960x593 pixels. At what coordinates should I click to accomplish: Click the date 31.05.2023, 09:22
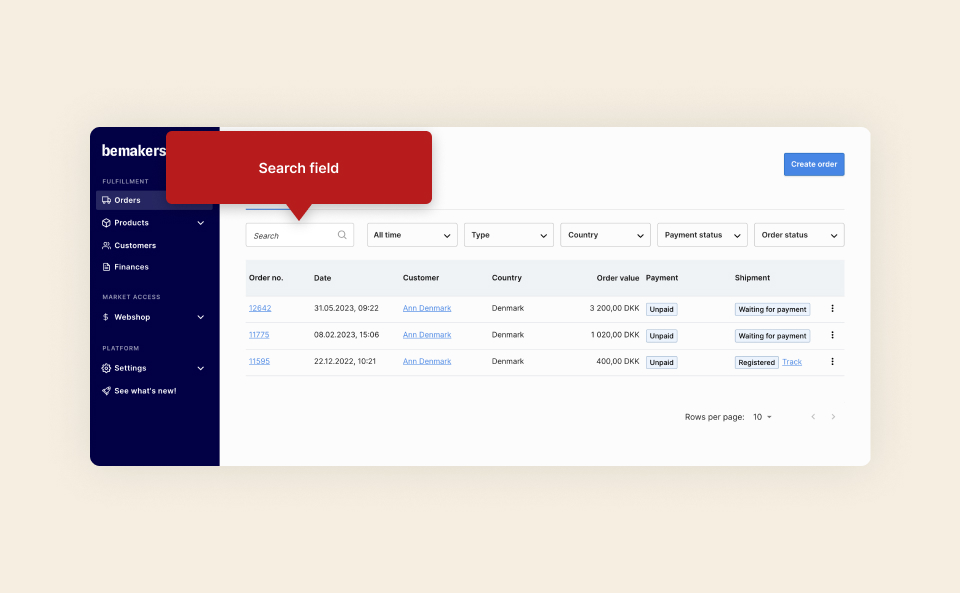346,308
